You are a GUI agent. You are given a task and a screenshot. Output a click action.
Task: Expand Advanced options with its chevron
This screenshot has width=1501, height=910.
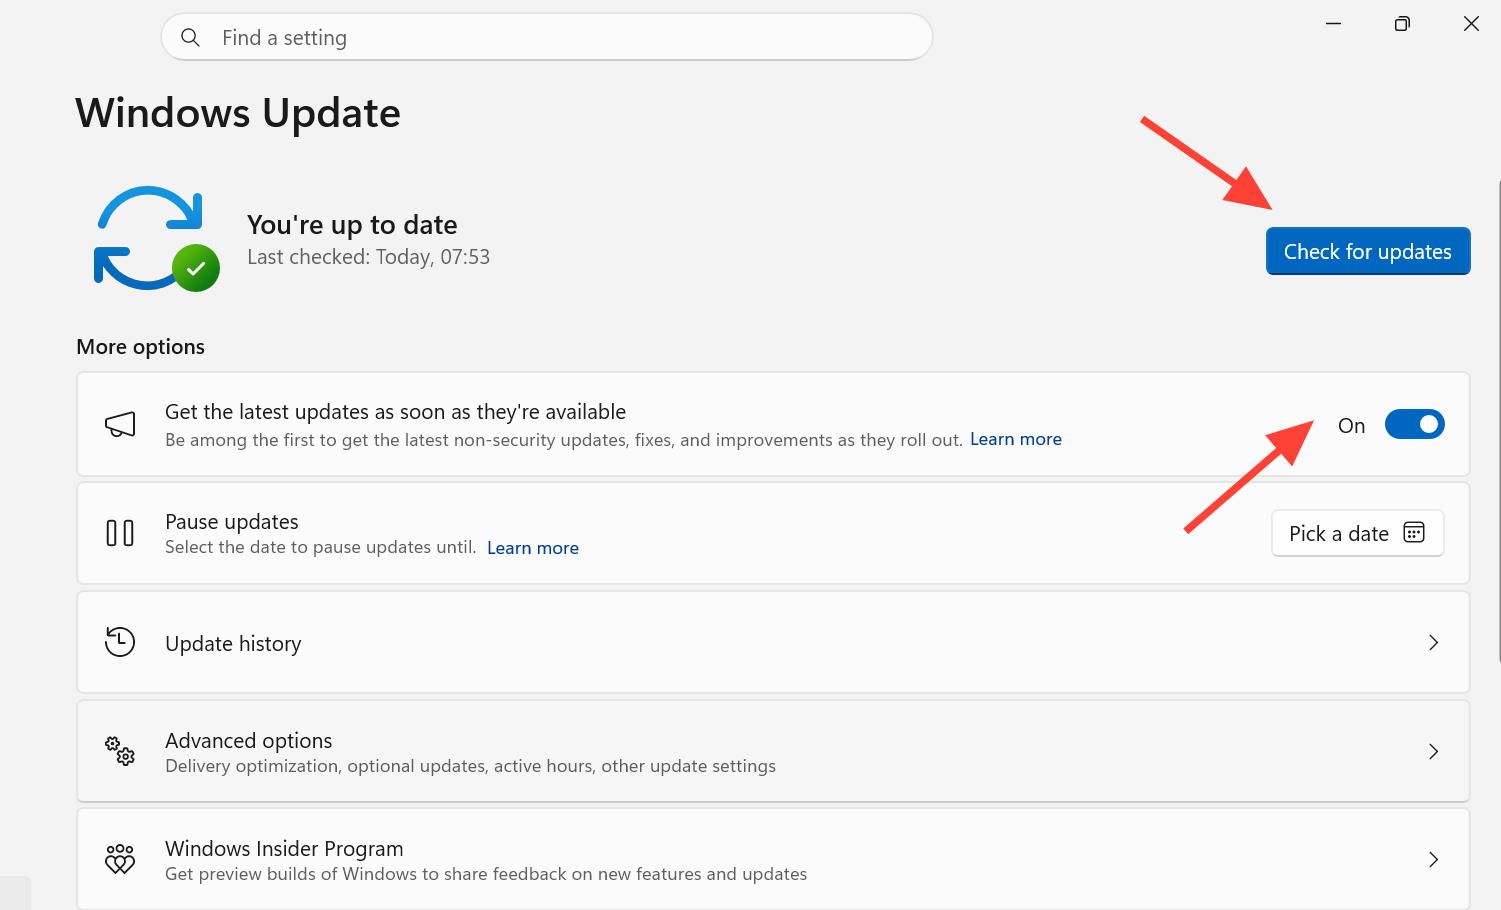click(1433, 751)
